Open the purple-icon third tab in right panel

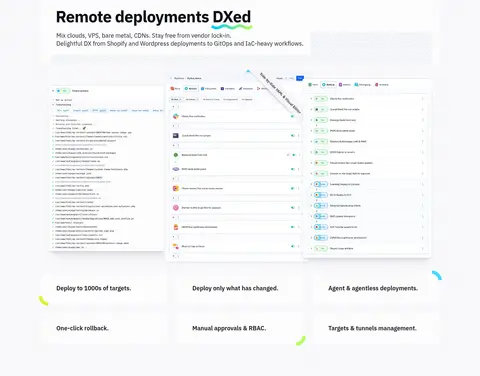[345, 85]
